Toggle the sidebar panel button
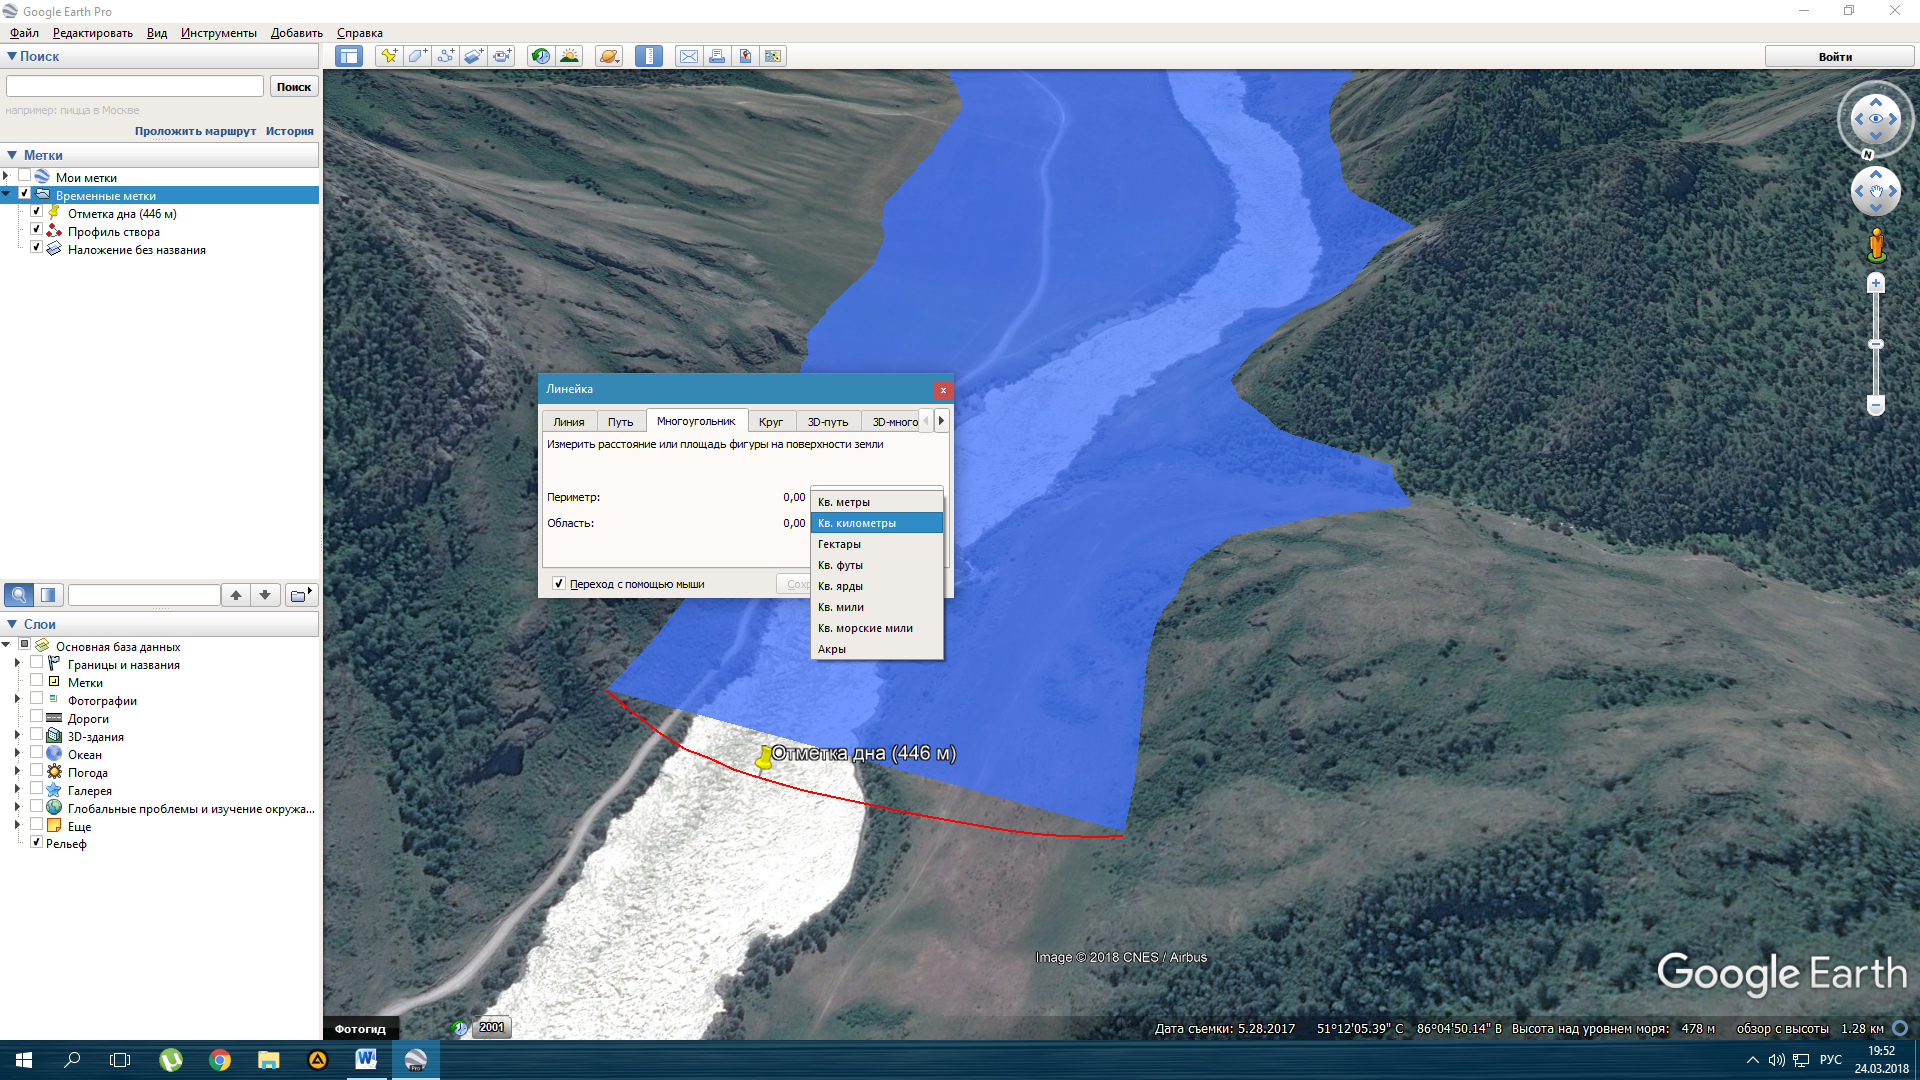Viewport: 1920px width, 1080px height. [349, 56]
